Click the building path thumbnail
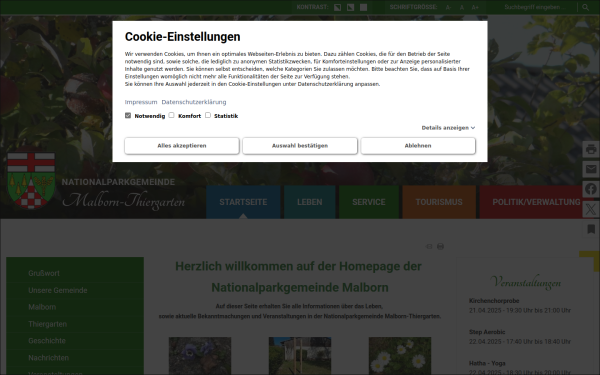Screen dimensions: 600x375 coord(300,356)
